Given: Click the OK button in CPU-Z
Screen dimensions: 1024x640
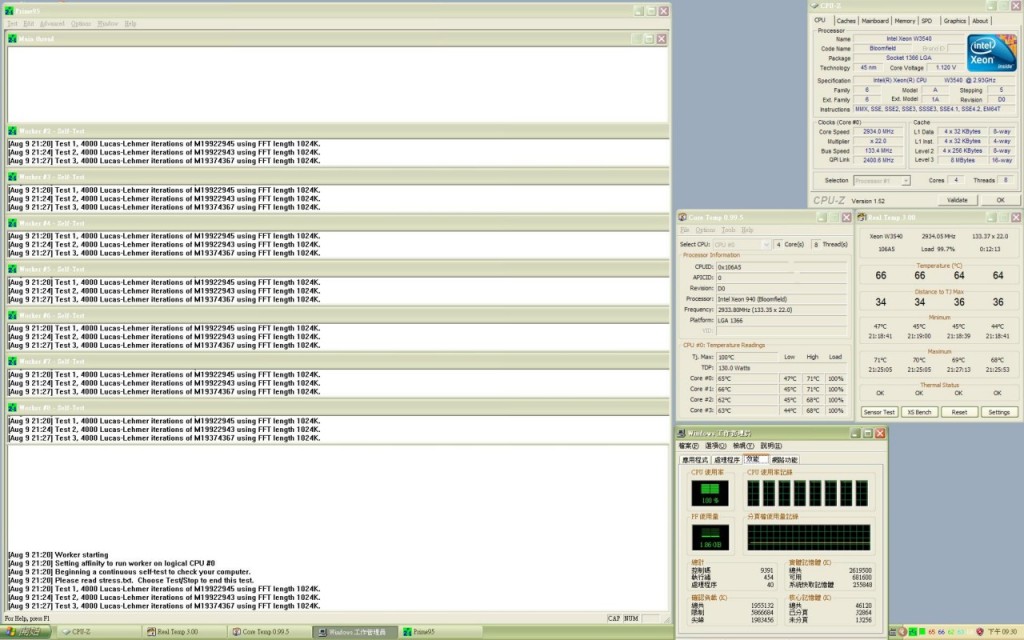Looking at the screenshot, I should point(1000,200).
